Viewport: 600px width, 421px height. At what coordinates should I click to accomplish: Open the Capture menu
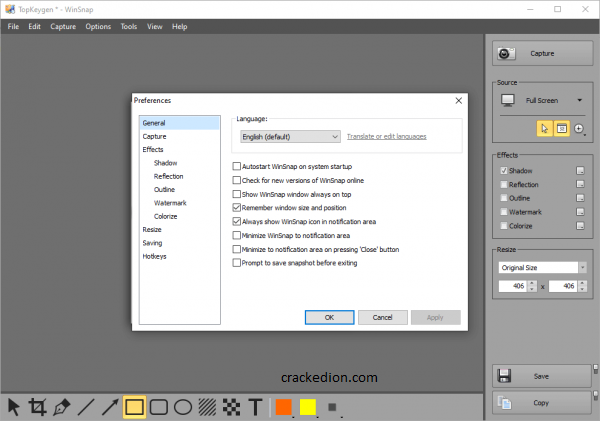pos(63,26)
